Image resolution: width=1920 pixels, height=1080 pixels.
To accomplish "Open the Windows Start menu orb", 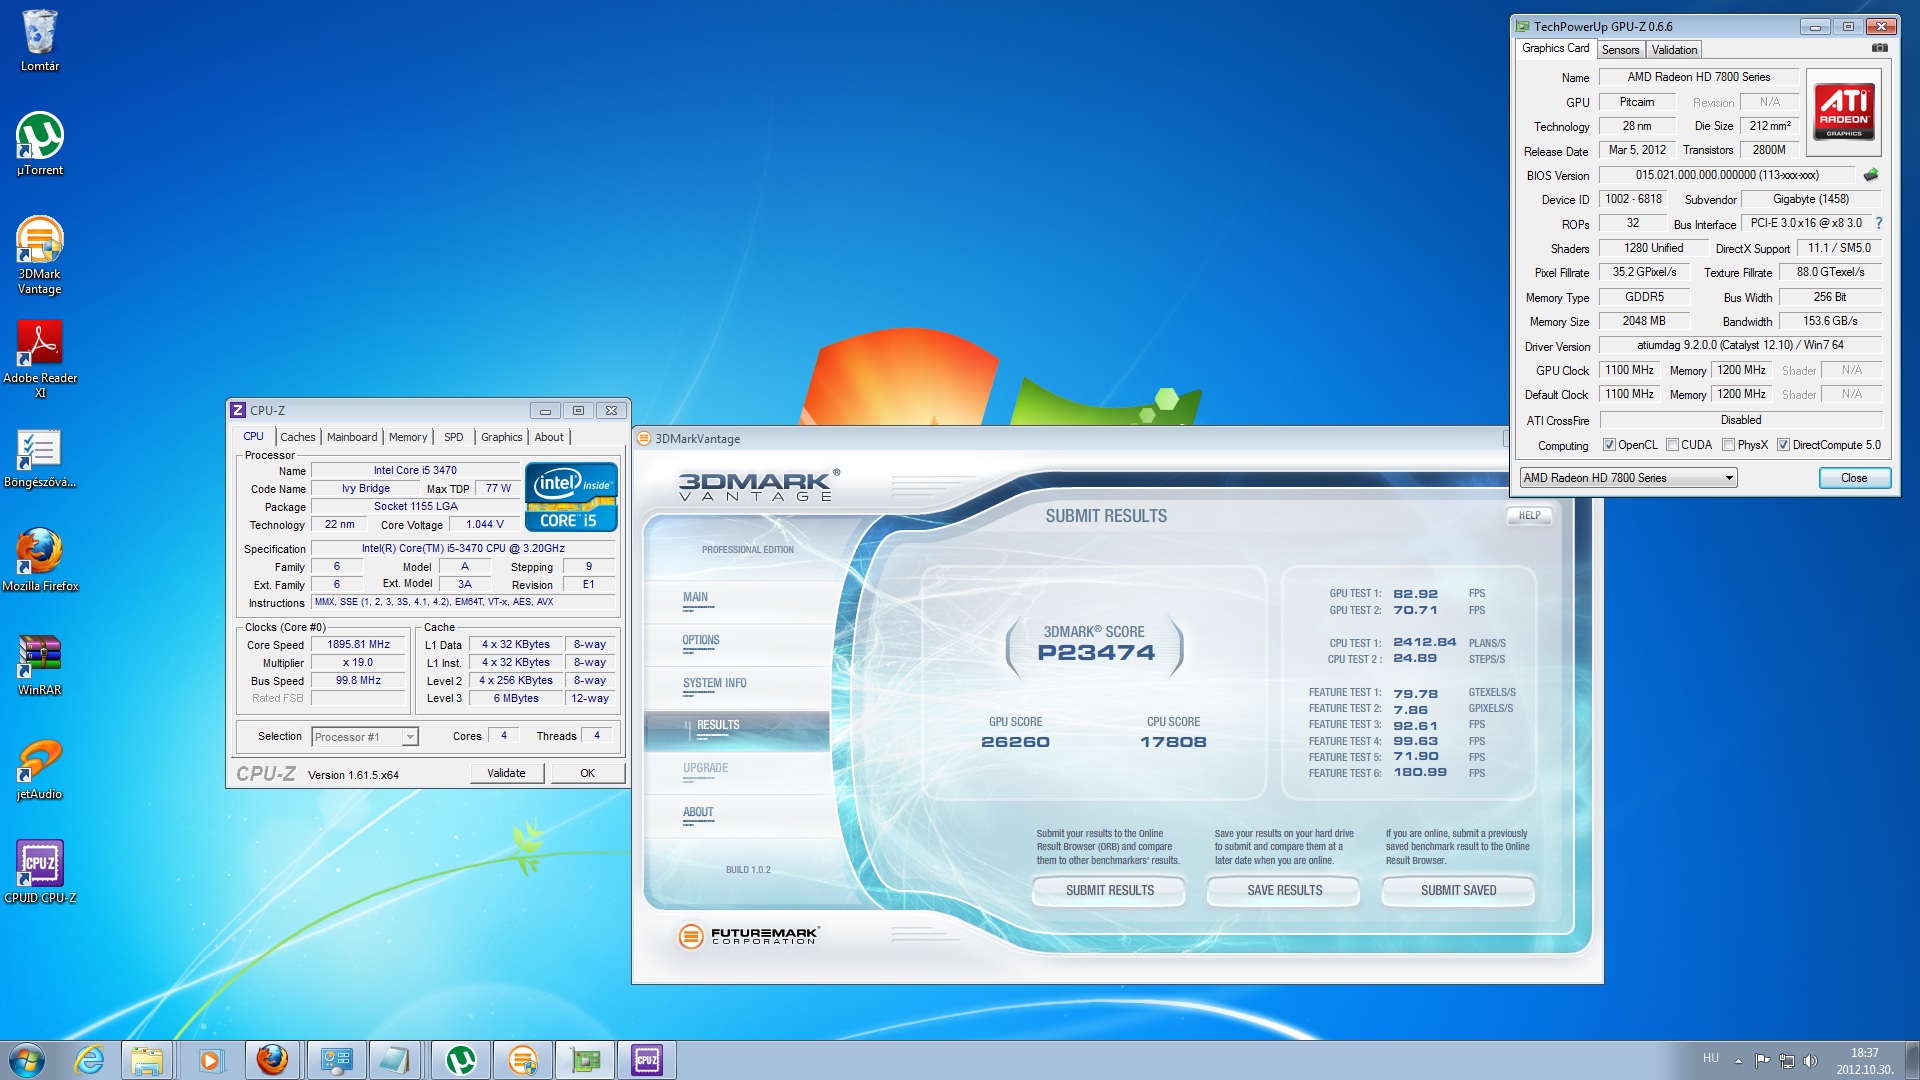I will 27,1060.
